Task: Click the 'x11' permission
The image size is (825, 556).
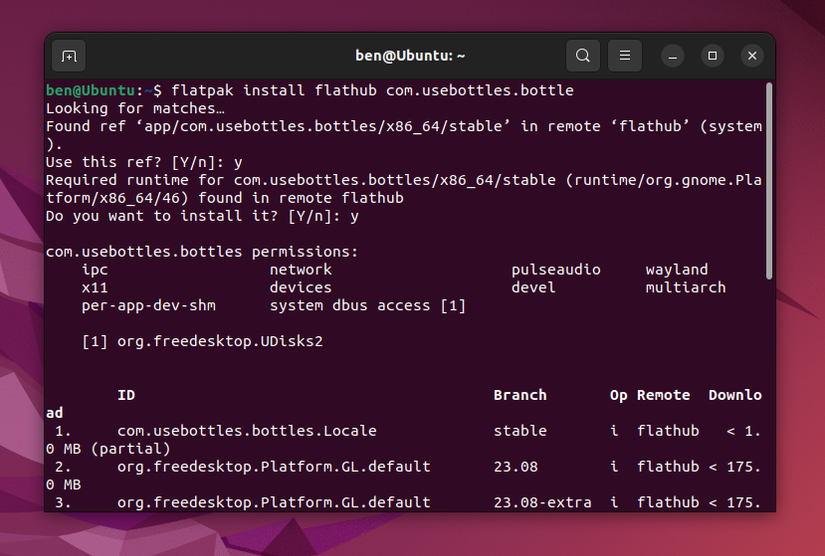Action: click(95, 288)
